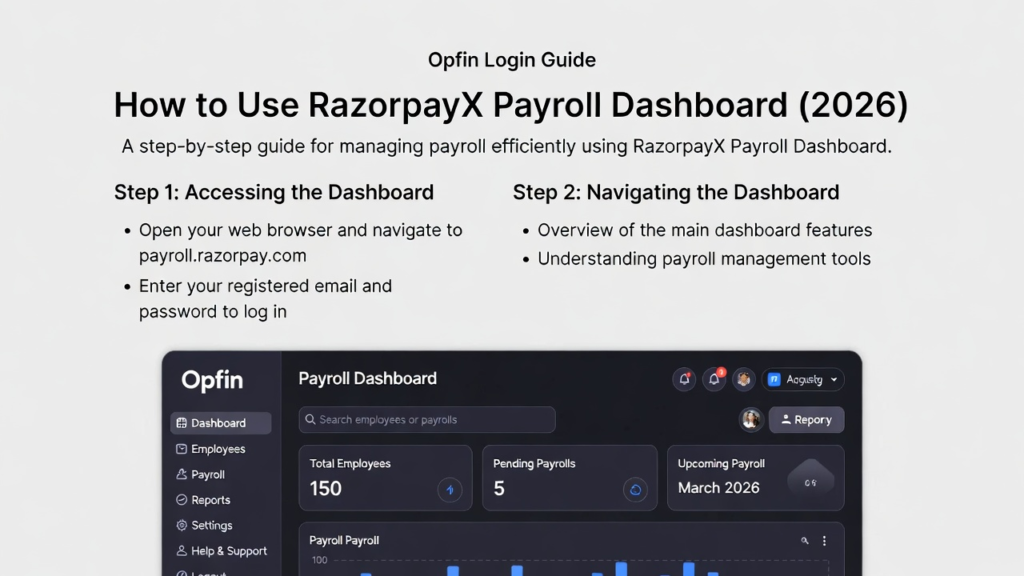Click the profile photo beside the Repory button
The height and width of the screenshot is (576, 1024).
point(751,420)
